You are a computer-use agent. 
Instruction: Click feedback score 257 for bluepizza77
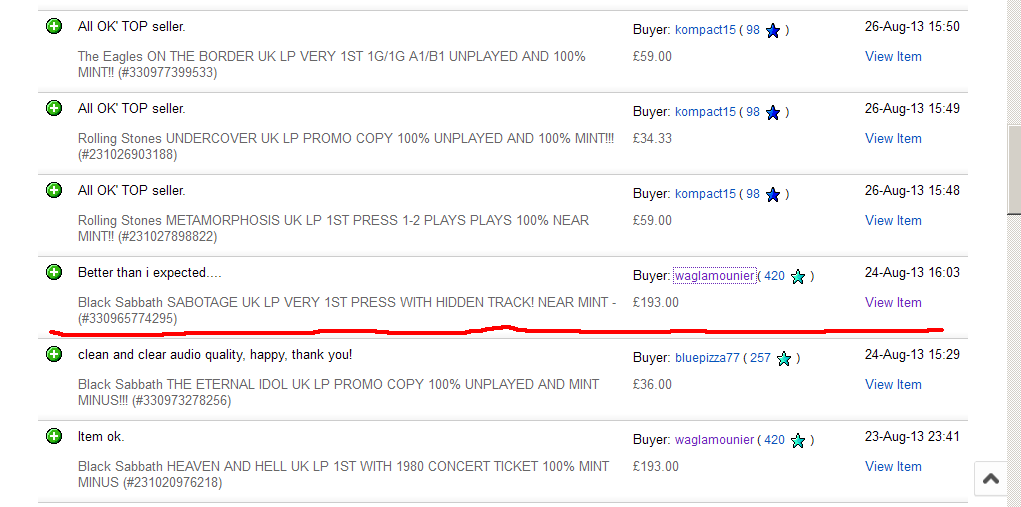pyautogui.click(x=759, y=357)
